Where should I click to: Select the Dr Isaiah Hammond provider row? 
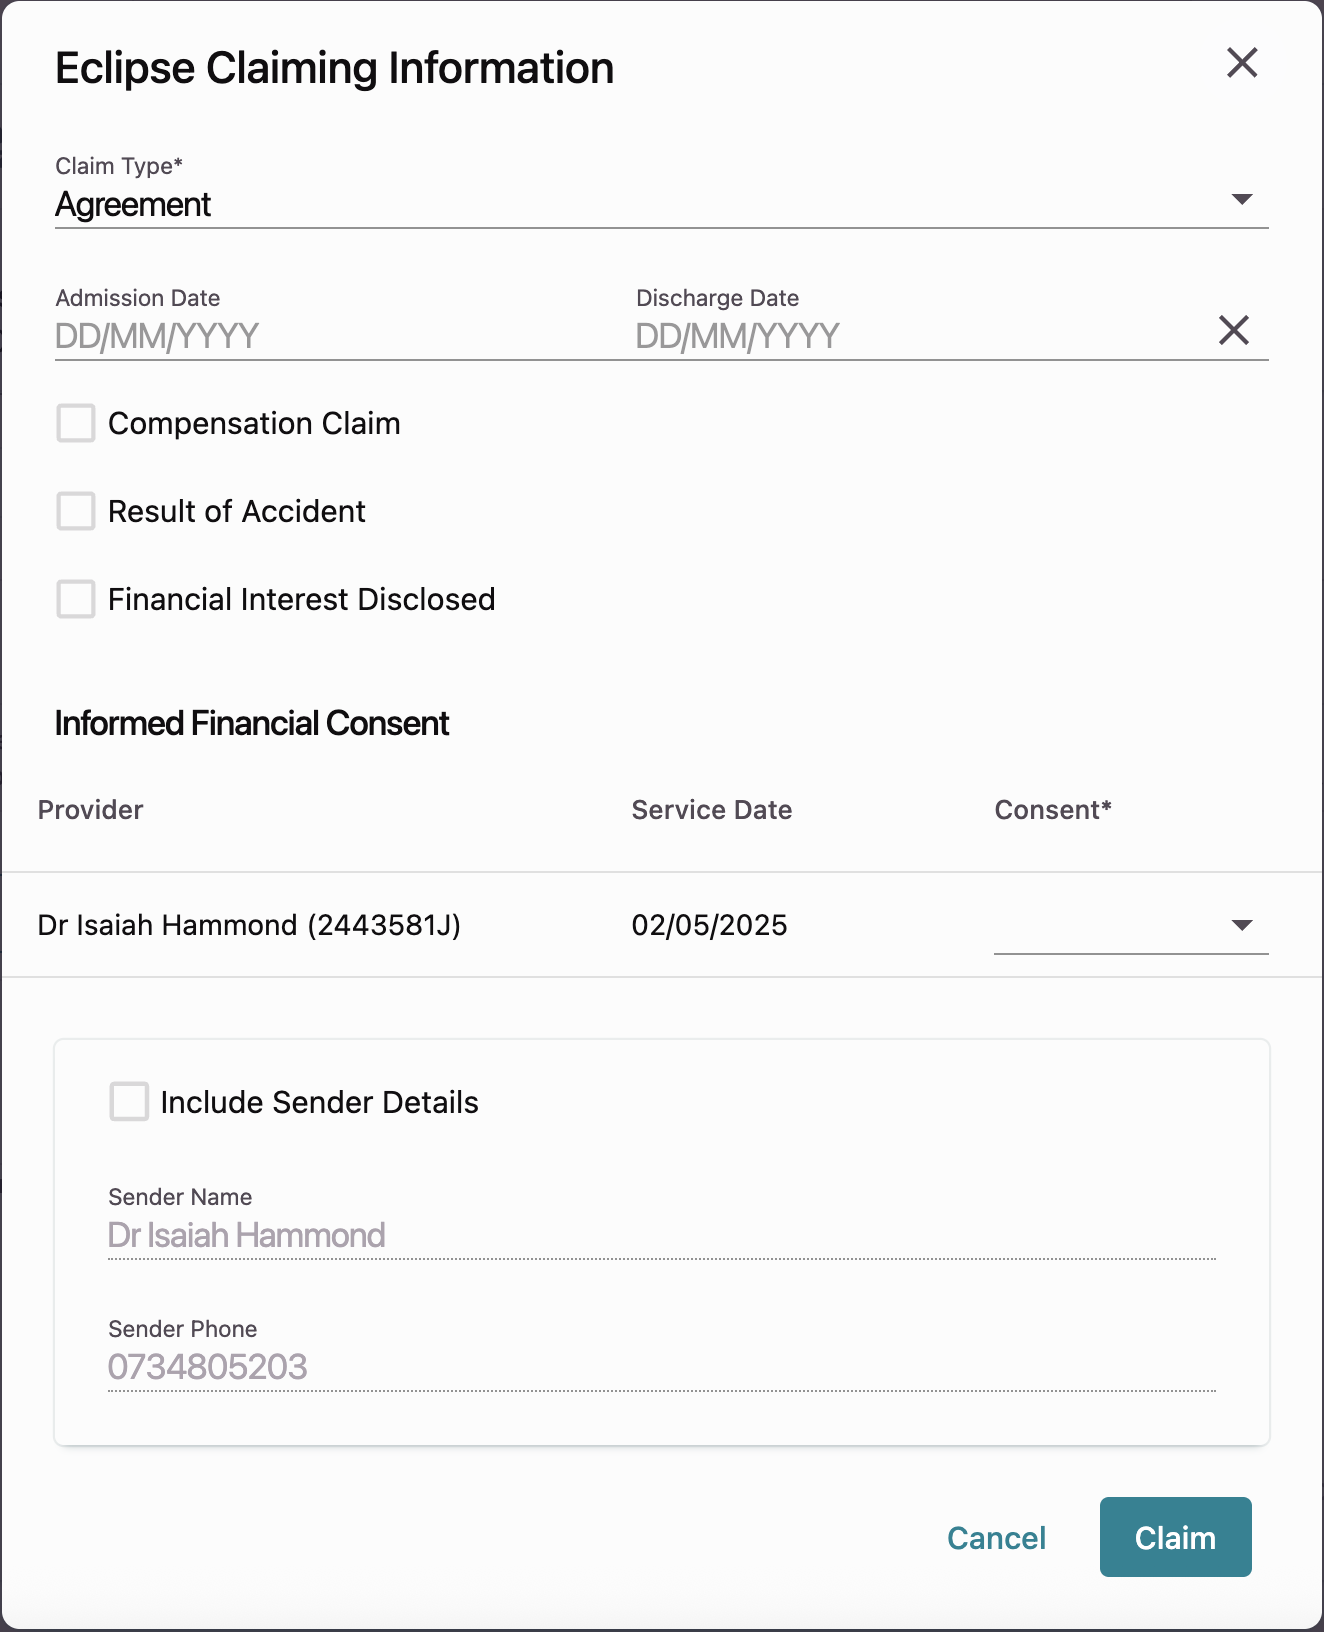(247, 925)
